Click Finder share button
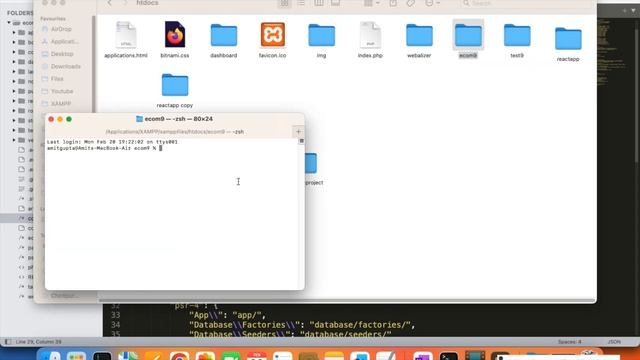The height and width of the screenshot is (360, 640). (x=393, y=3)
